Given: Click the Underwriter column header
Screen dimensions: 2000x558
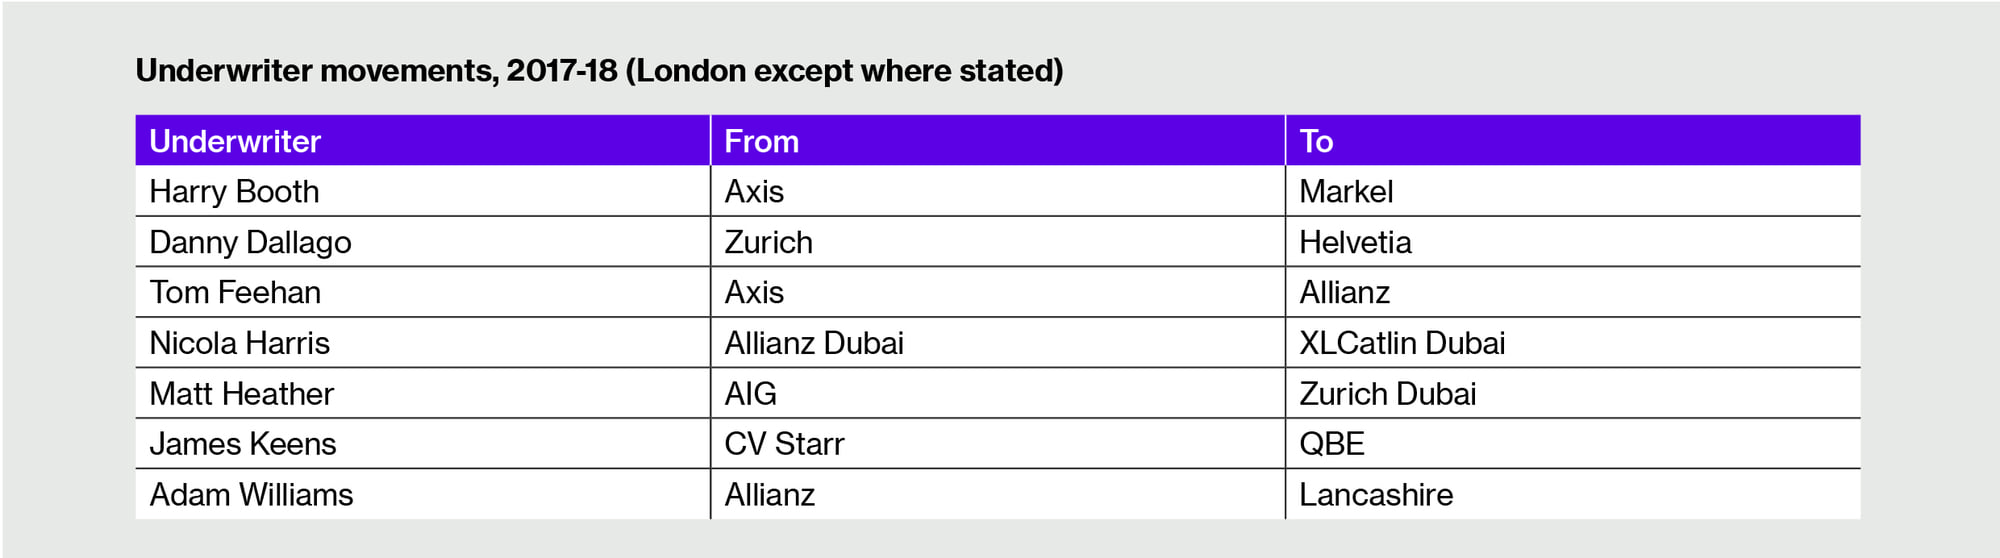Looking at the screenshot, I should (x=422, y=140).
